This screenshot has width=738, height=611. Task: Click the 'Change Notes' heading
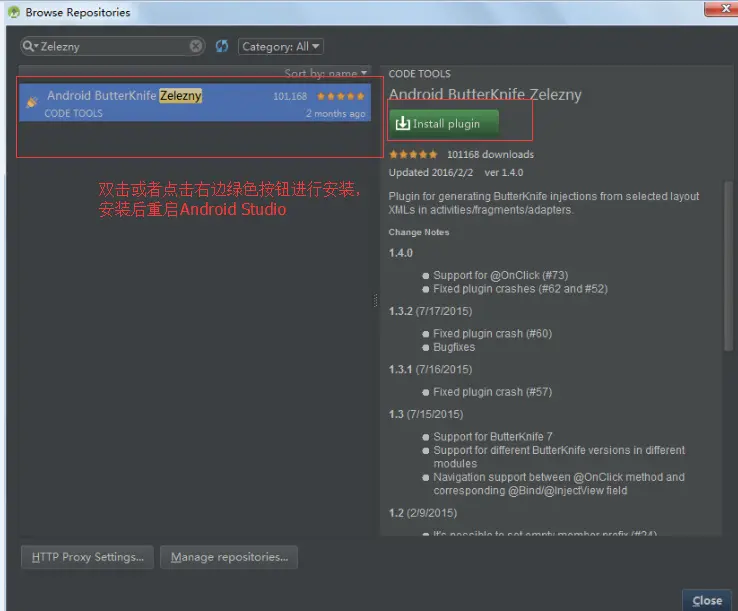click(419, 232)
